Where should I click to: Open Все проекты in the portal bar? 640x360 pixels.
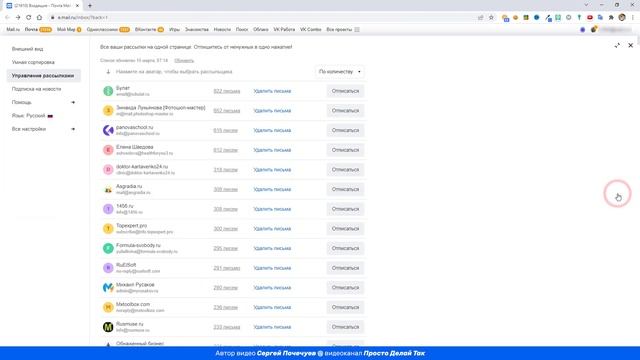coord(339,29)
